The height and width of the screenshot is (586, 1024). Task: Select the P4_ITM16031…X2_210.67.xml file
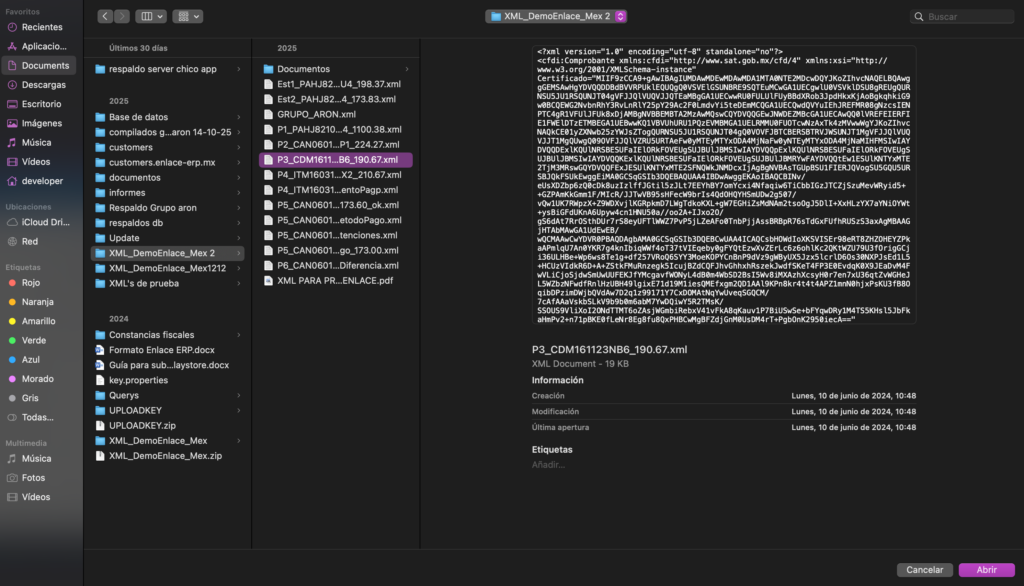tap(336, 175)
